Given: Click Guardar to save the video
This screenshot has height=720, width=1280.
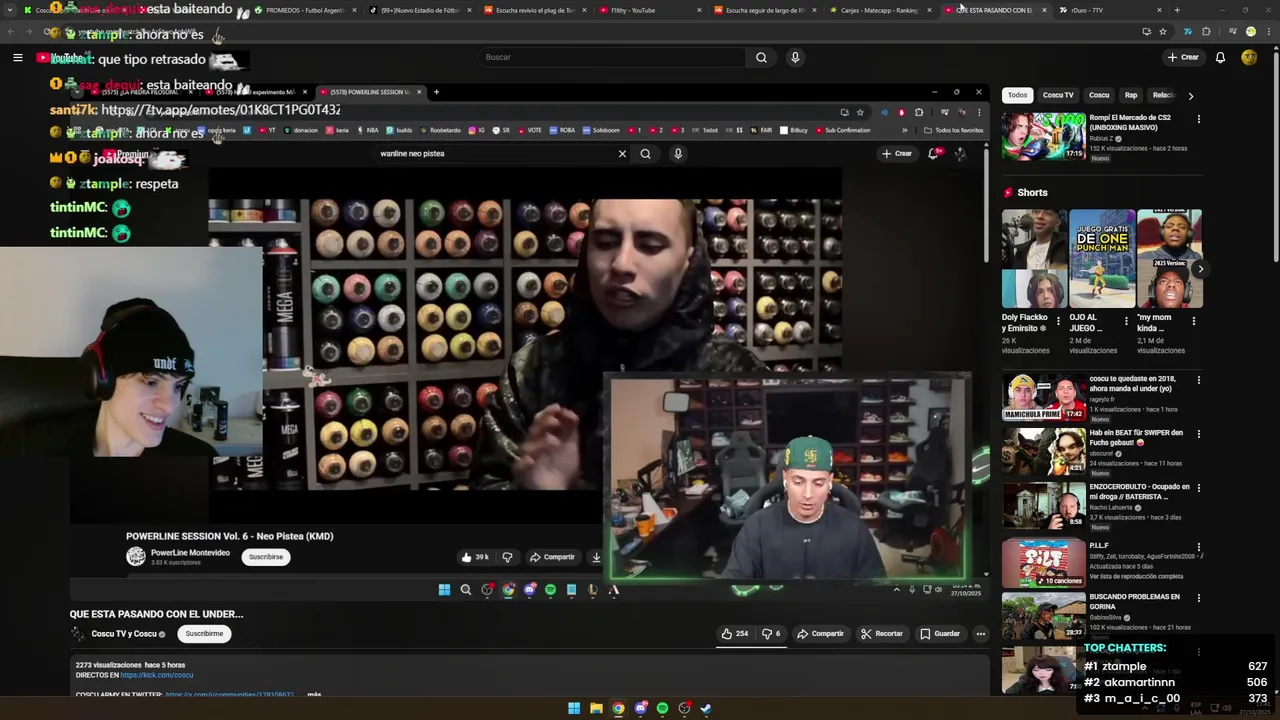Looking at the screenshot, I should [x=940, y=633].
